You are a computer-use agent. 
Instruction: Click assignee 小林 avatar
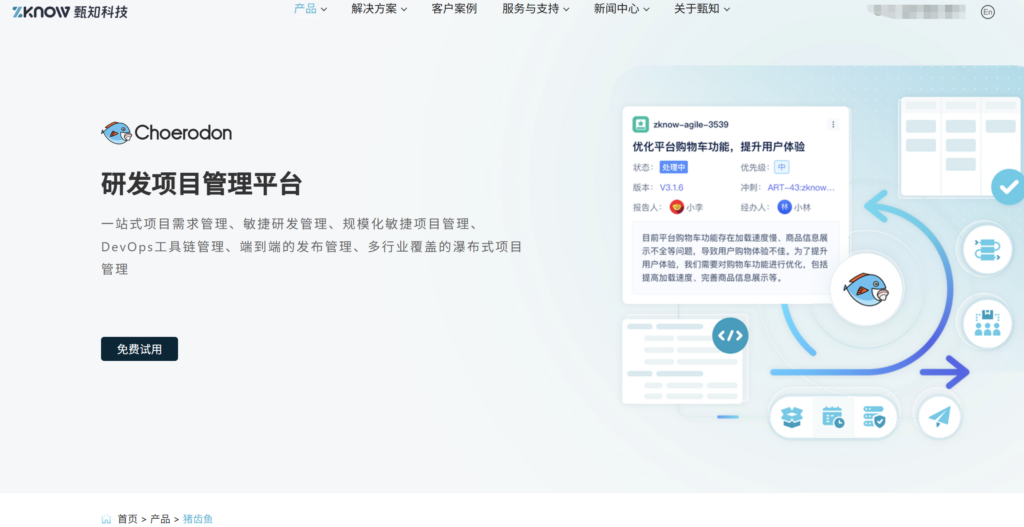pyautogui.click(x=784, y=207)
